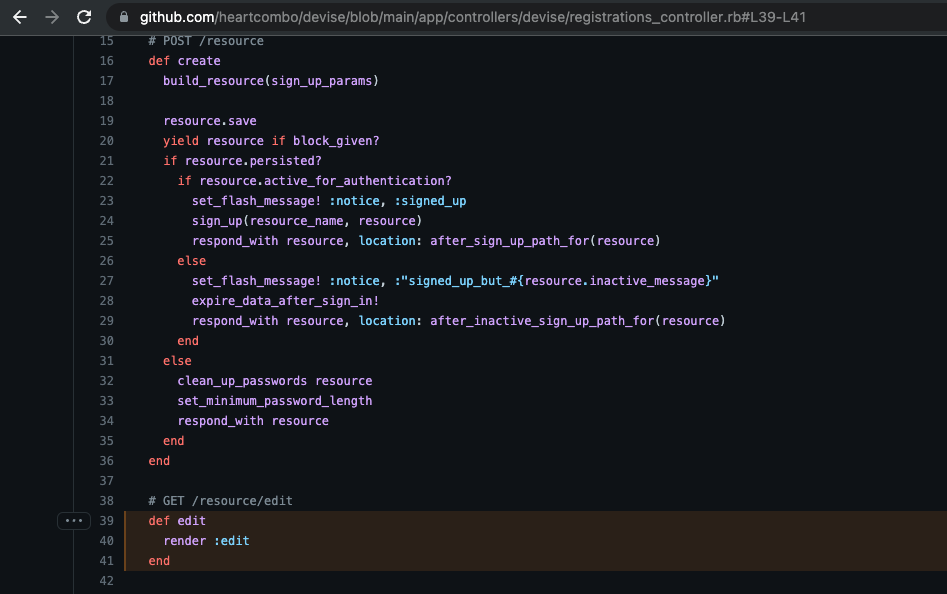Click 'after_sign_up_path_for(resource)' call
This screenshot has width=947, height=594.
click(545, 241)
